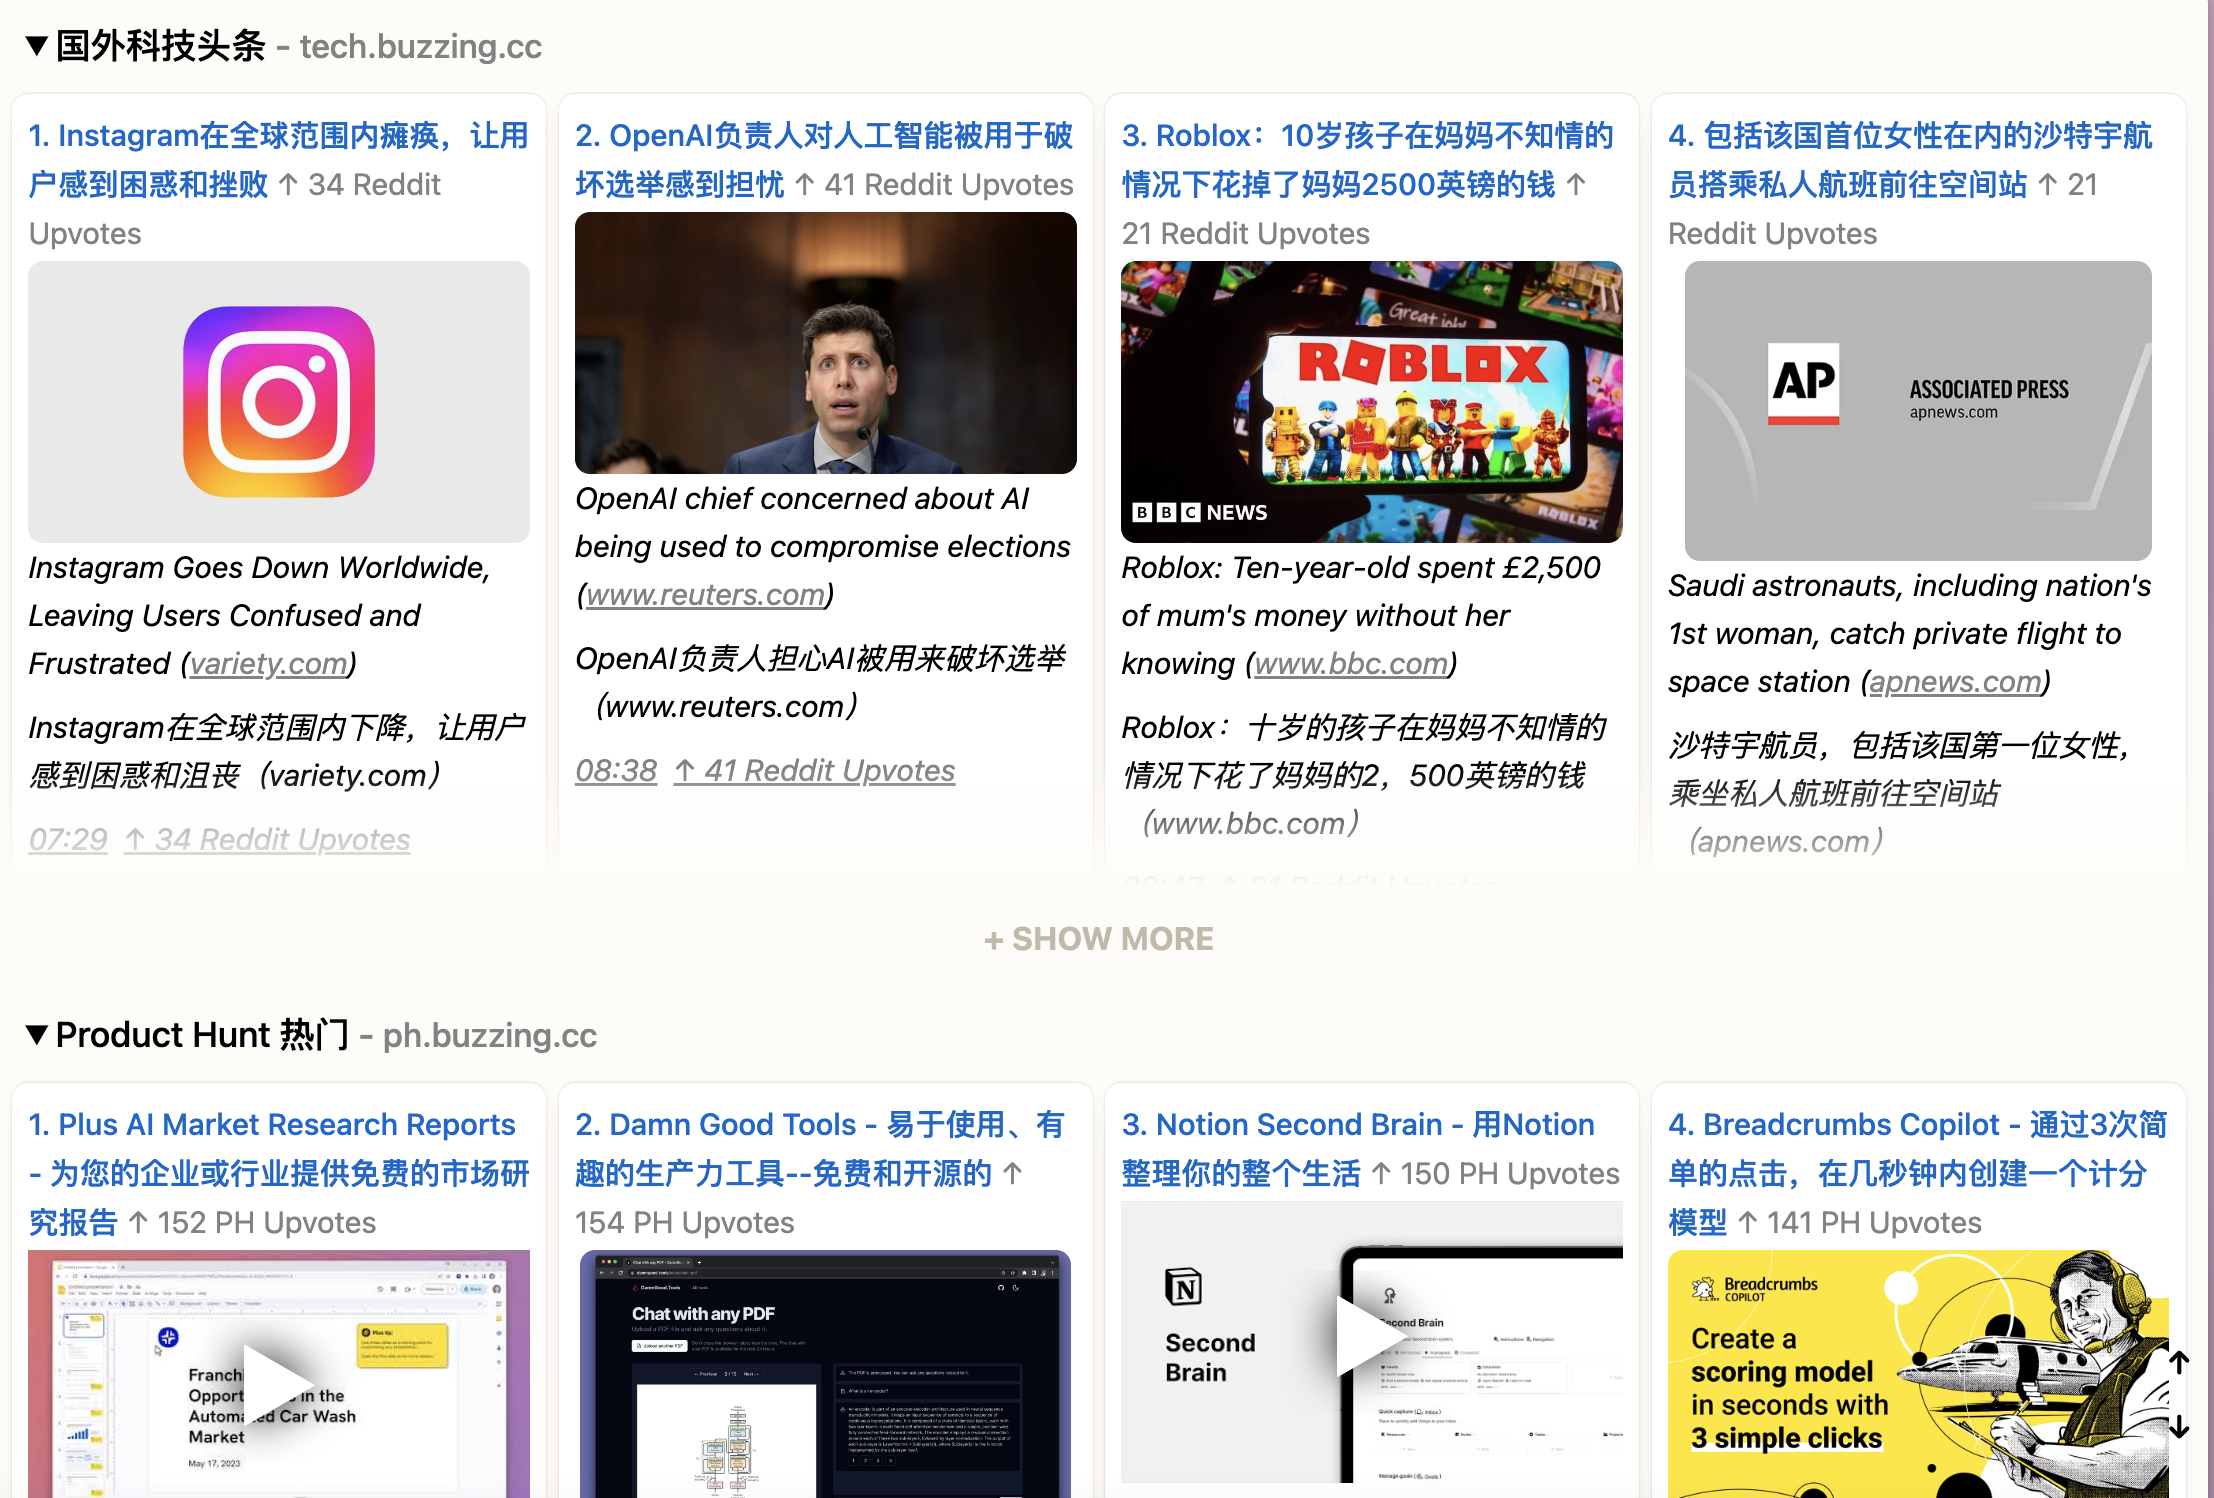Follow the apnews.com source link

coord(1954,681)
